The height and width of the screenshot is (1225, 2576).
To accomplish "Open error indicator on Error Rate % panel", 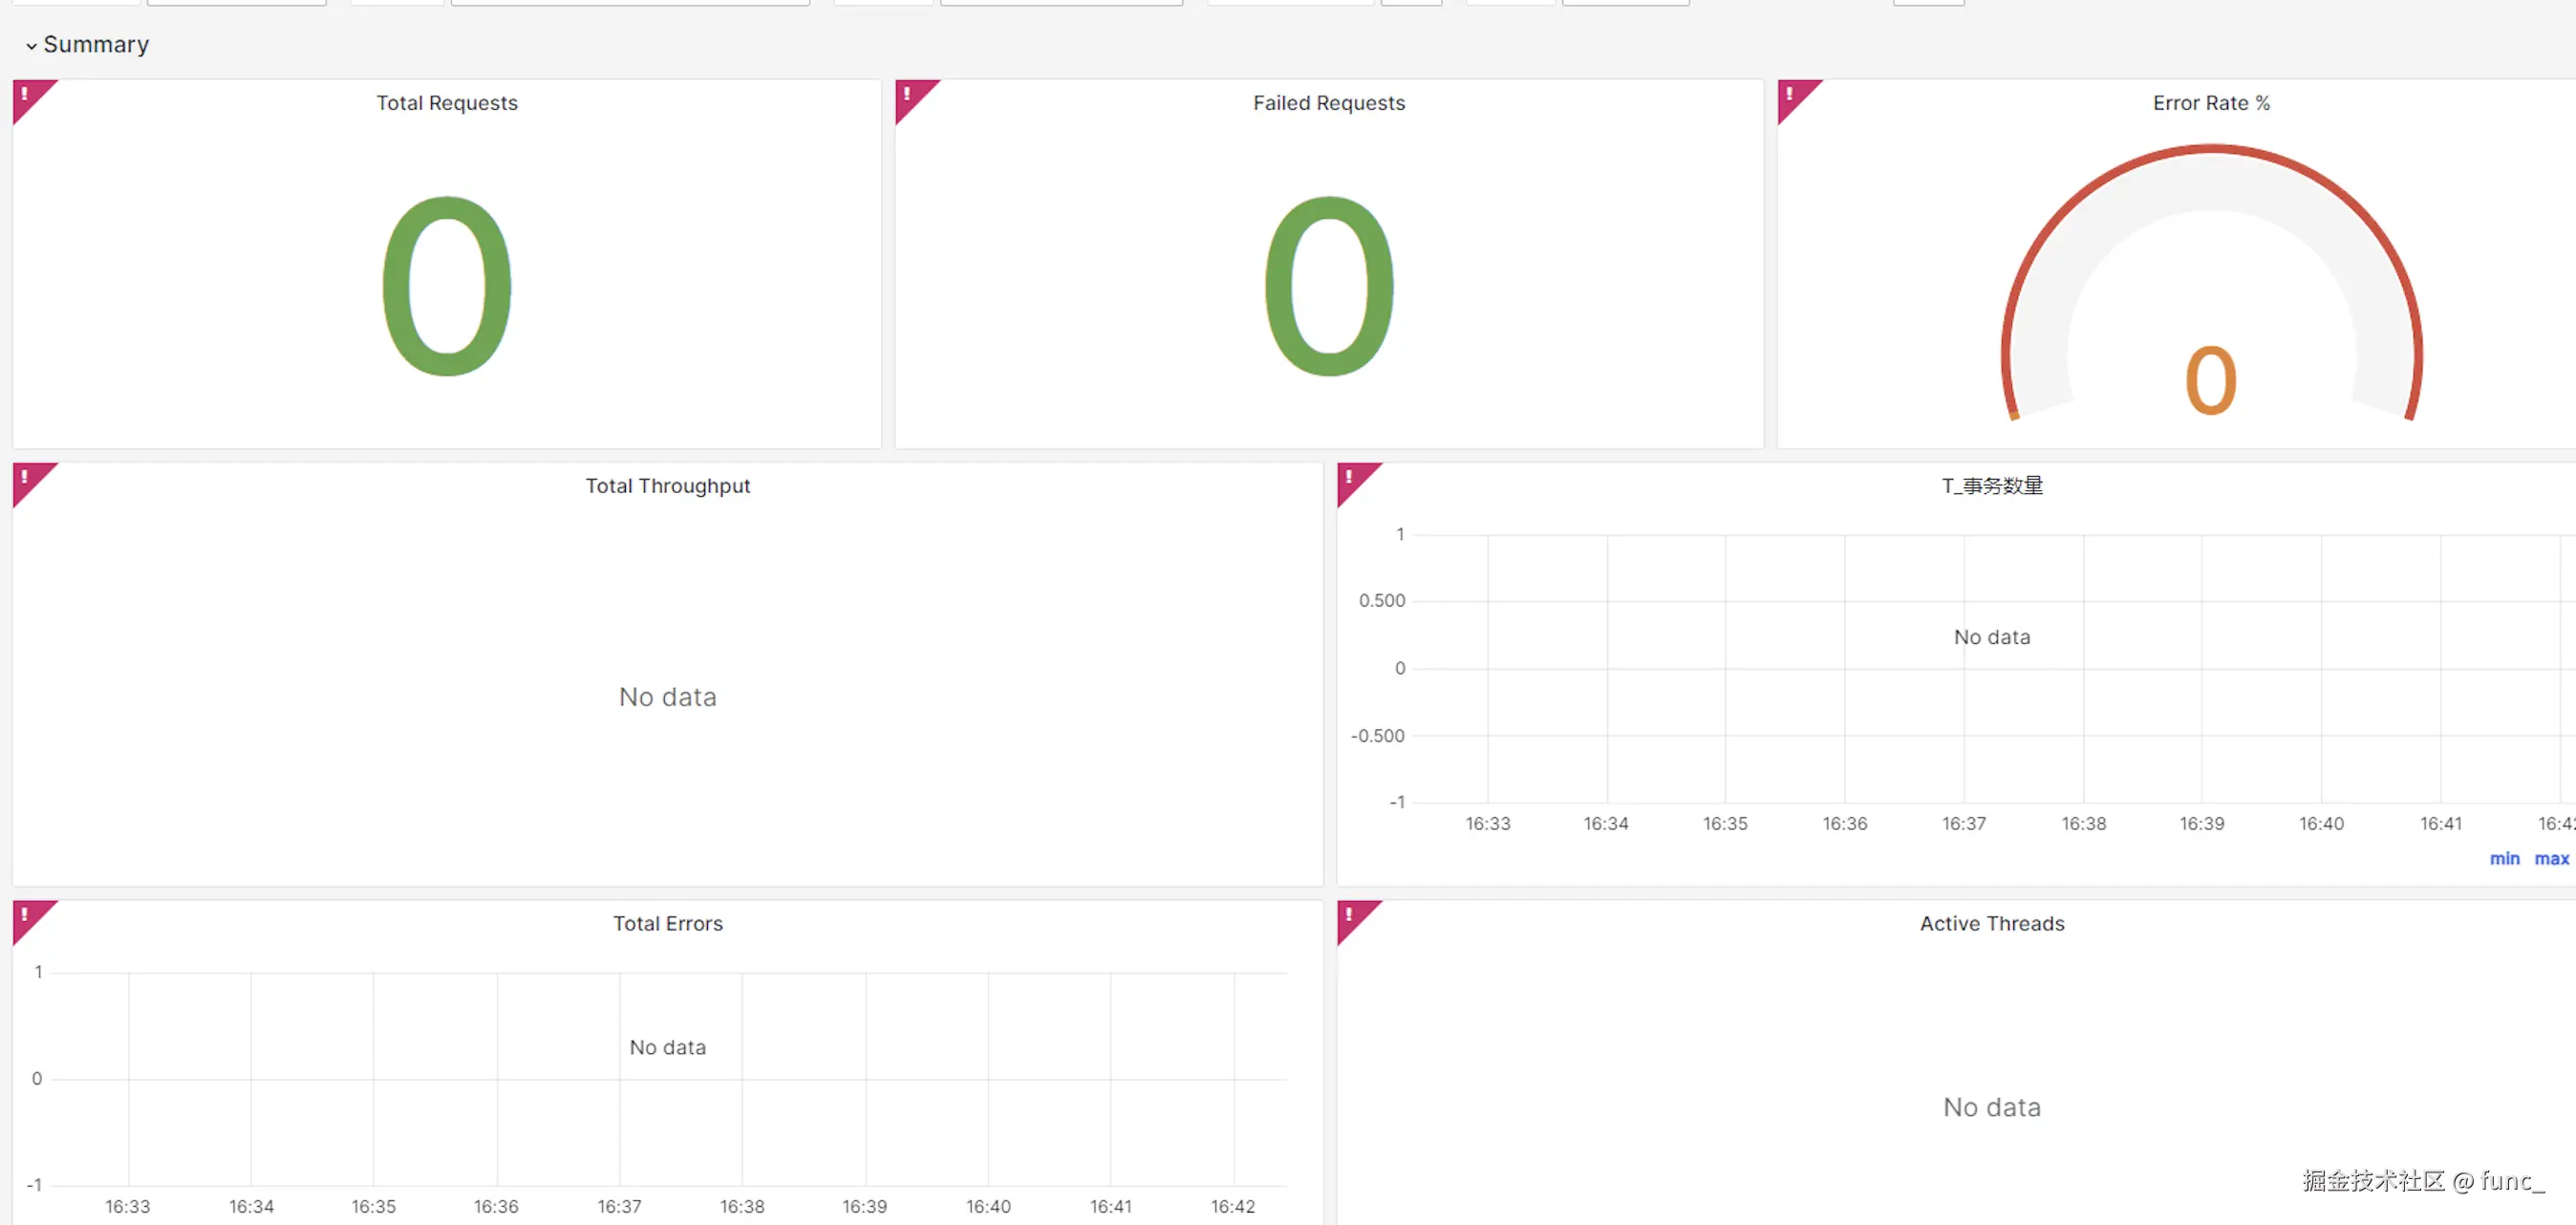I will 1790,93.
